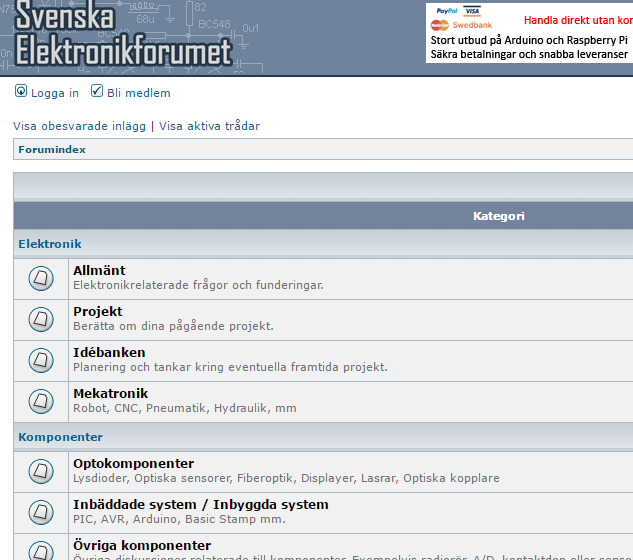Image resolution: width=633 pixels, height=560 pixels.
Task: Click 'Stort utbud på Arduino och Raspberry Pi'
Action: 529,40
